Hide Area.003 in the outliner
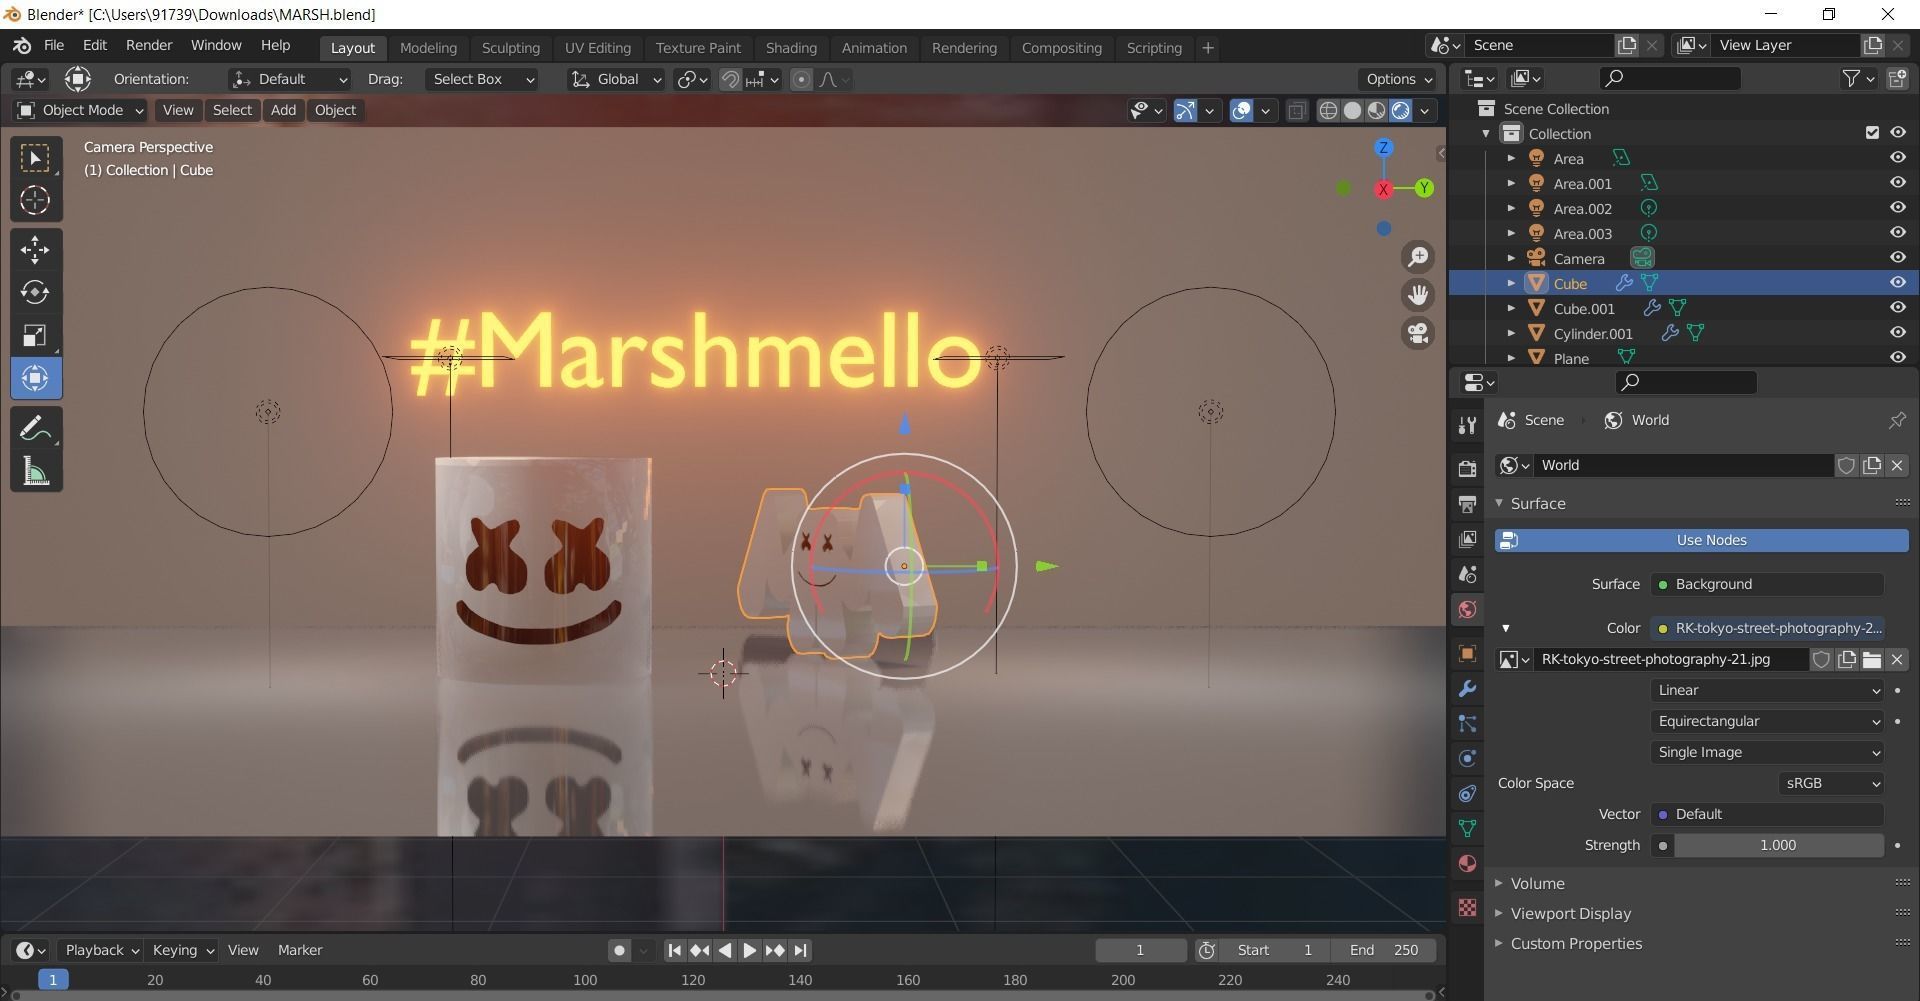Screen dimensions: 1920x1001 [x=1897, y=233]
